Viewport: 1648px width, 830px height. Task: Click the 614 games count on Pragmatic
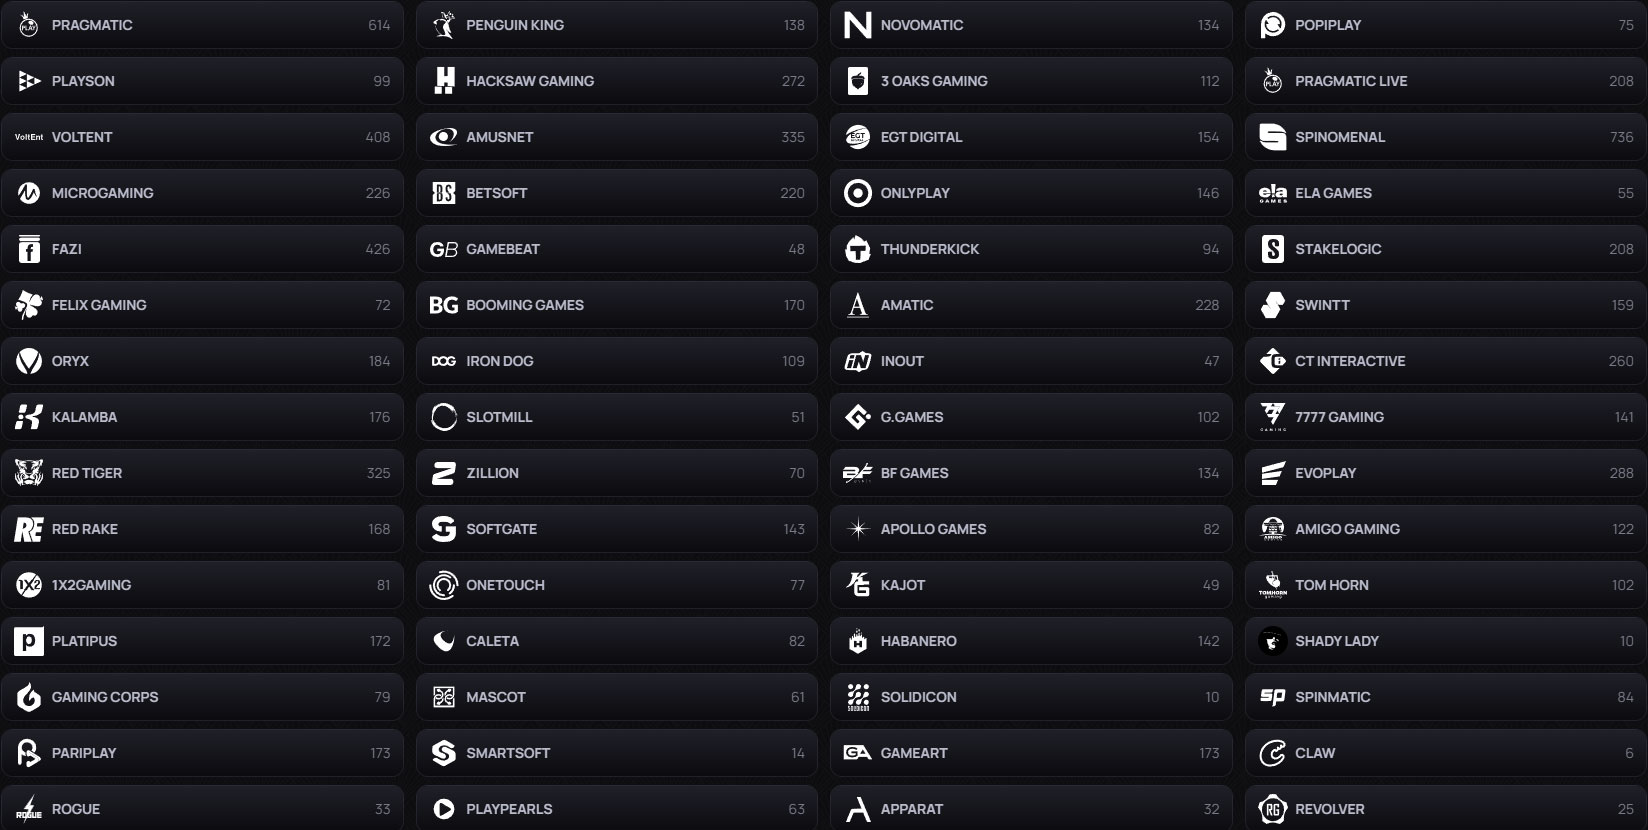click(x=381, y=25)
